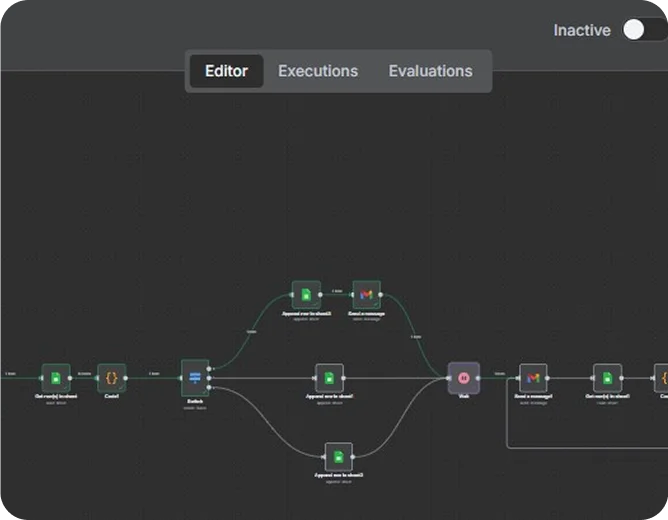Select the middle branch Google Sheets append node
Screen dimensions: 668x520
tap(329, 378)
